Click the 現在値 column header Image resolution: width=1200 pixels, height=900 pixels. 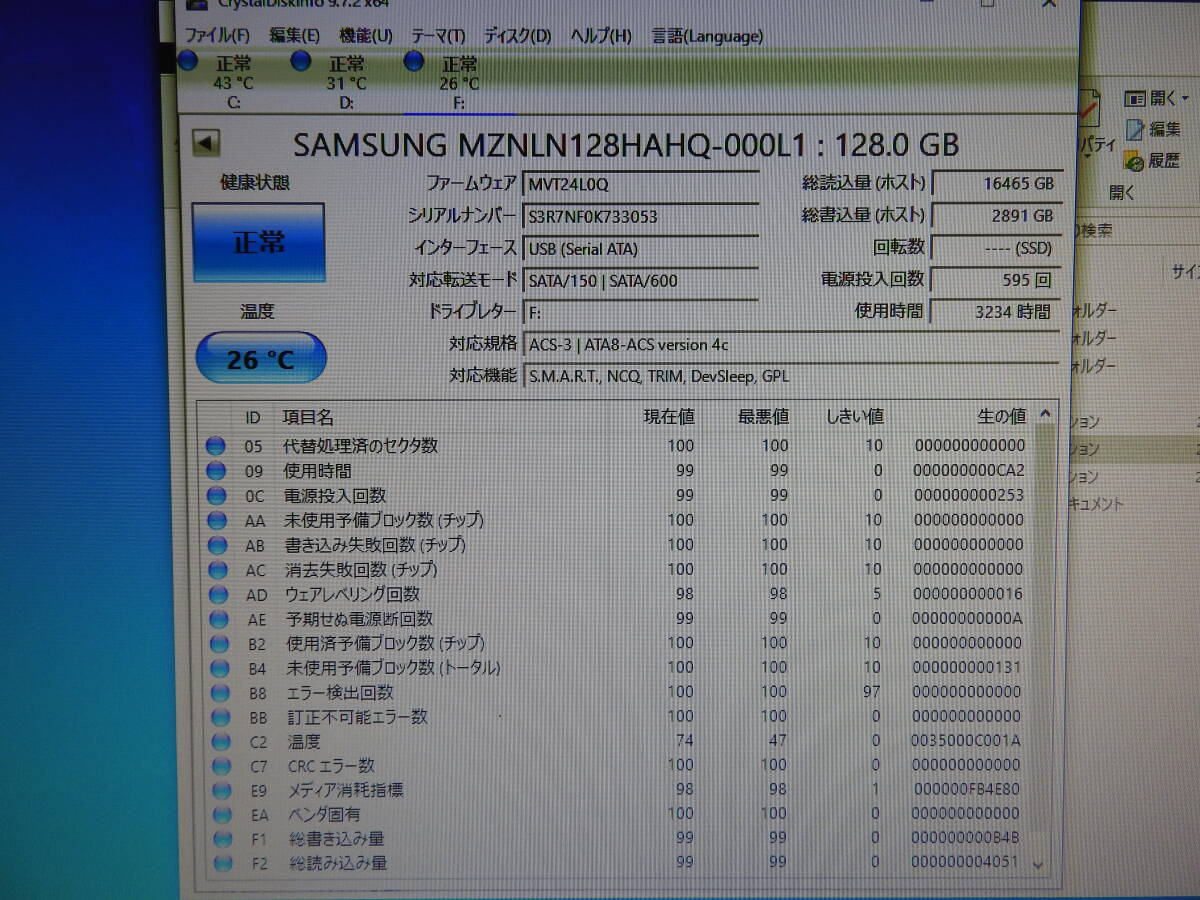[668, 416]
